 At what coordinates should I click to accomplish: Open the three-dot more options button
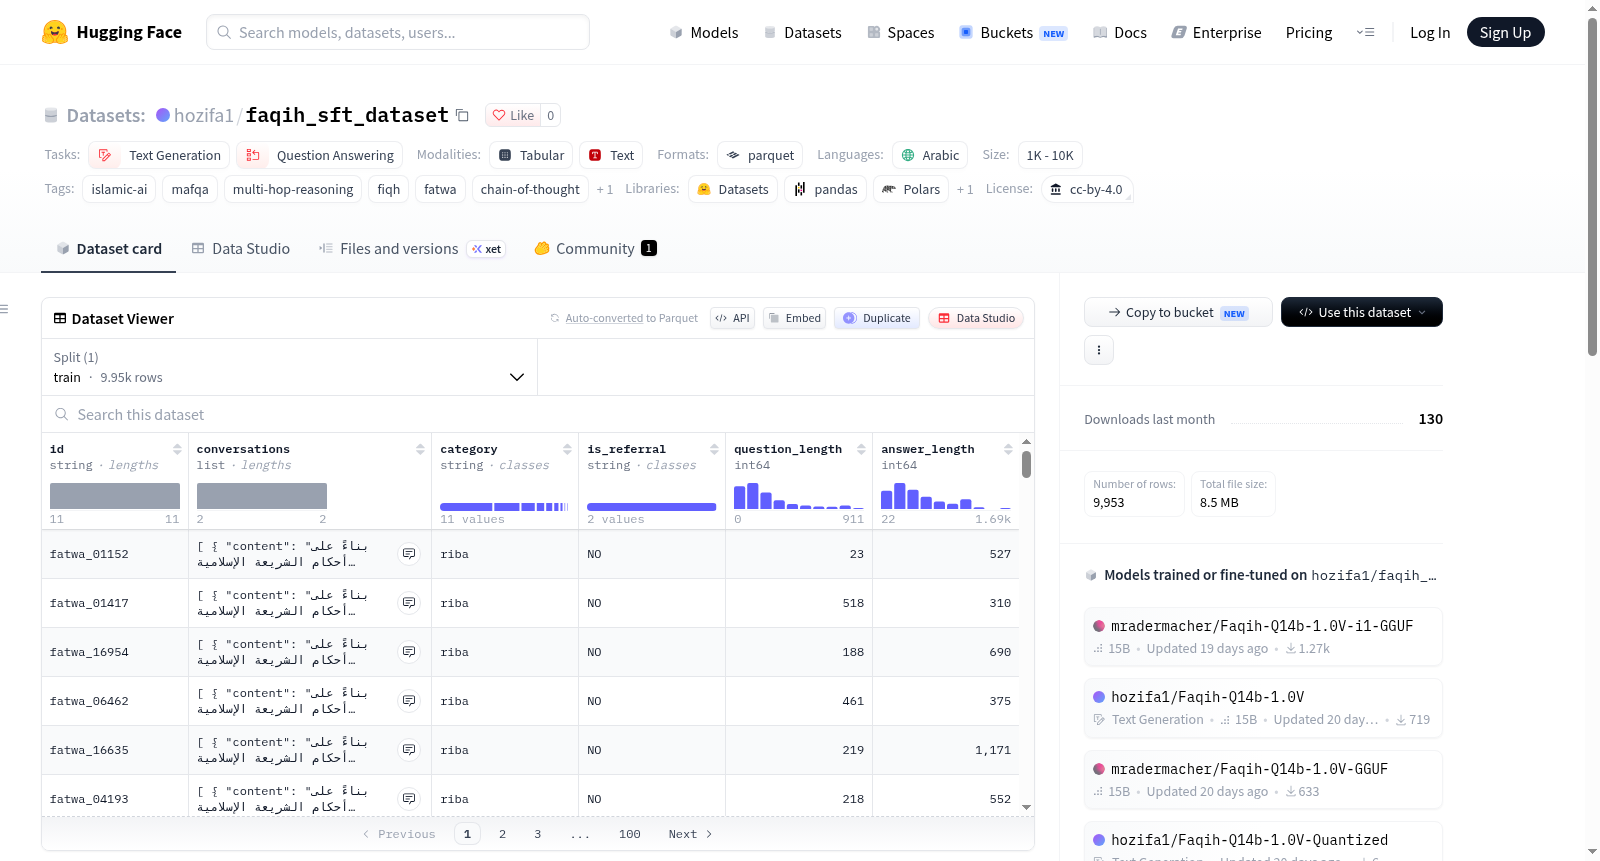pos(1099,350)
